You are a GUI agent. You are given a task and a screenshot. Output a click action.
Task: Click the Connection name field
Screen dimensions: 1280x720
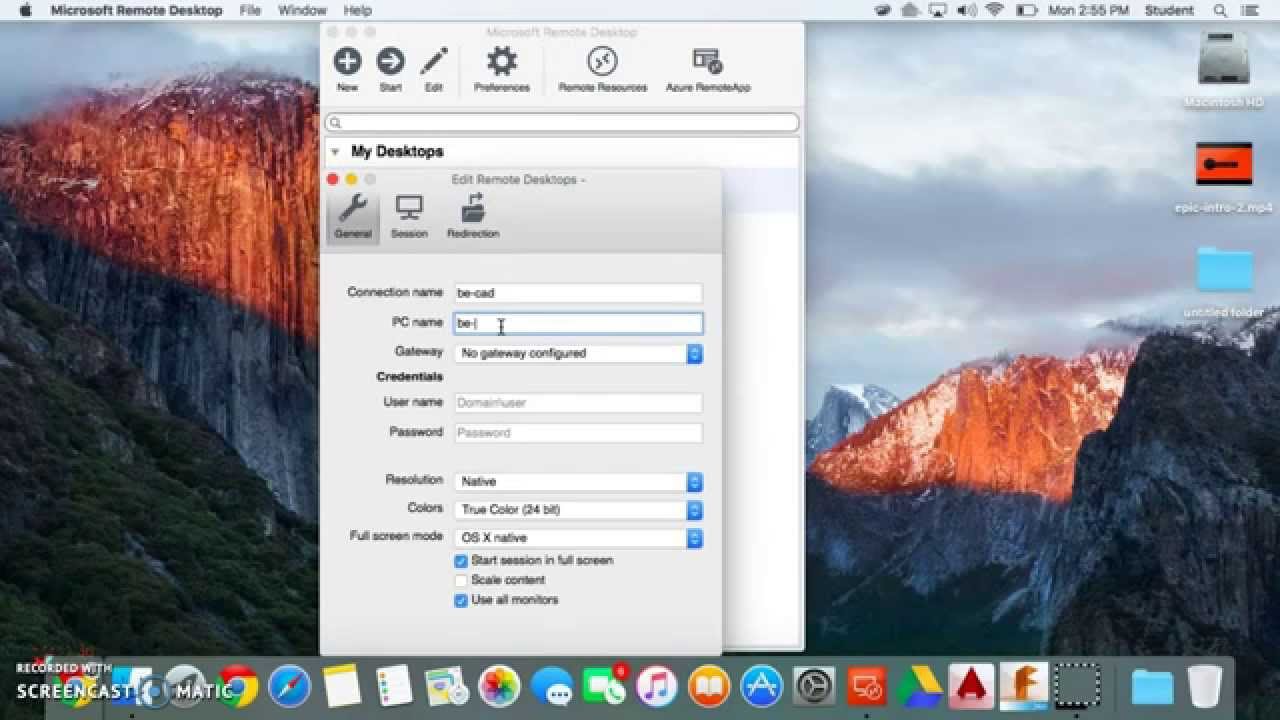coord(578,293)
